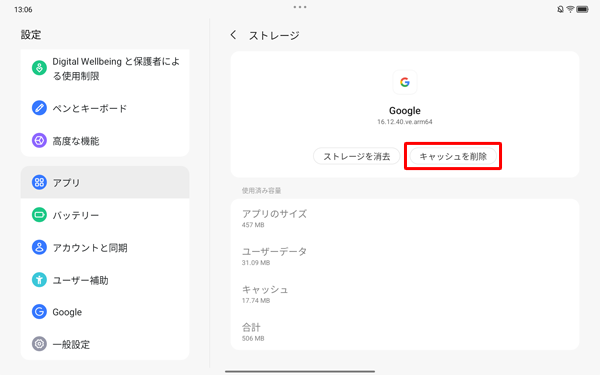This screenshot has width=600, height=375.
Task: Tap the green バッテリー icon
Action: (x=39, y=215)
